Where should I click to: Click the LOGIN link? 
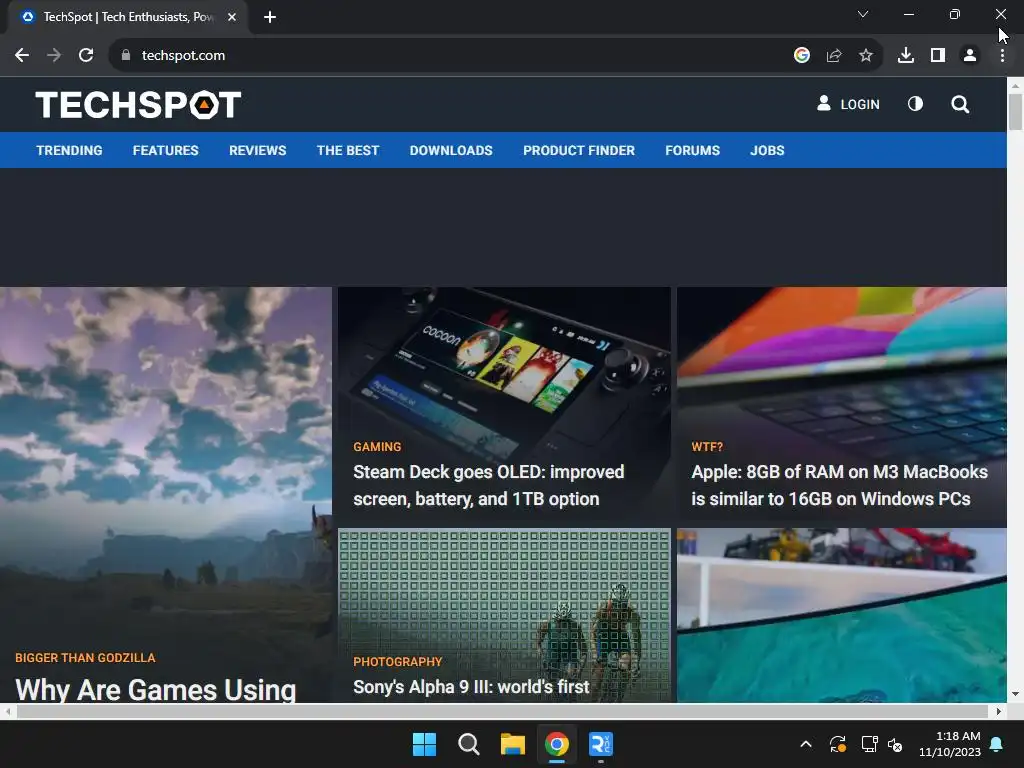tap(848, 104)
